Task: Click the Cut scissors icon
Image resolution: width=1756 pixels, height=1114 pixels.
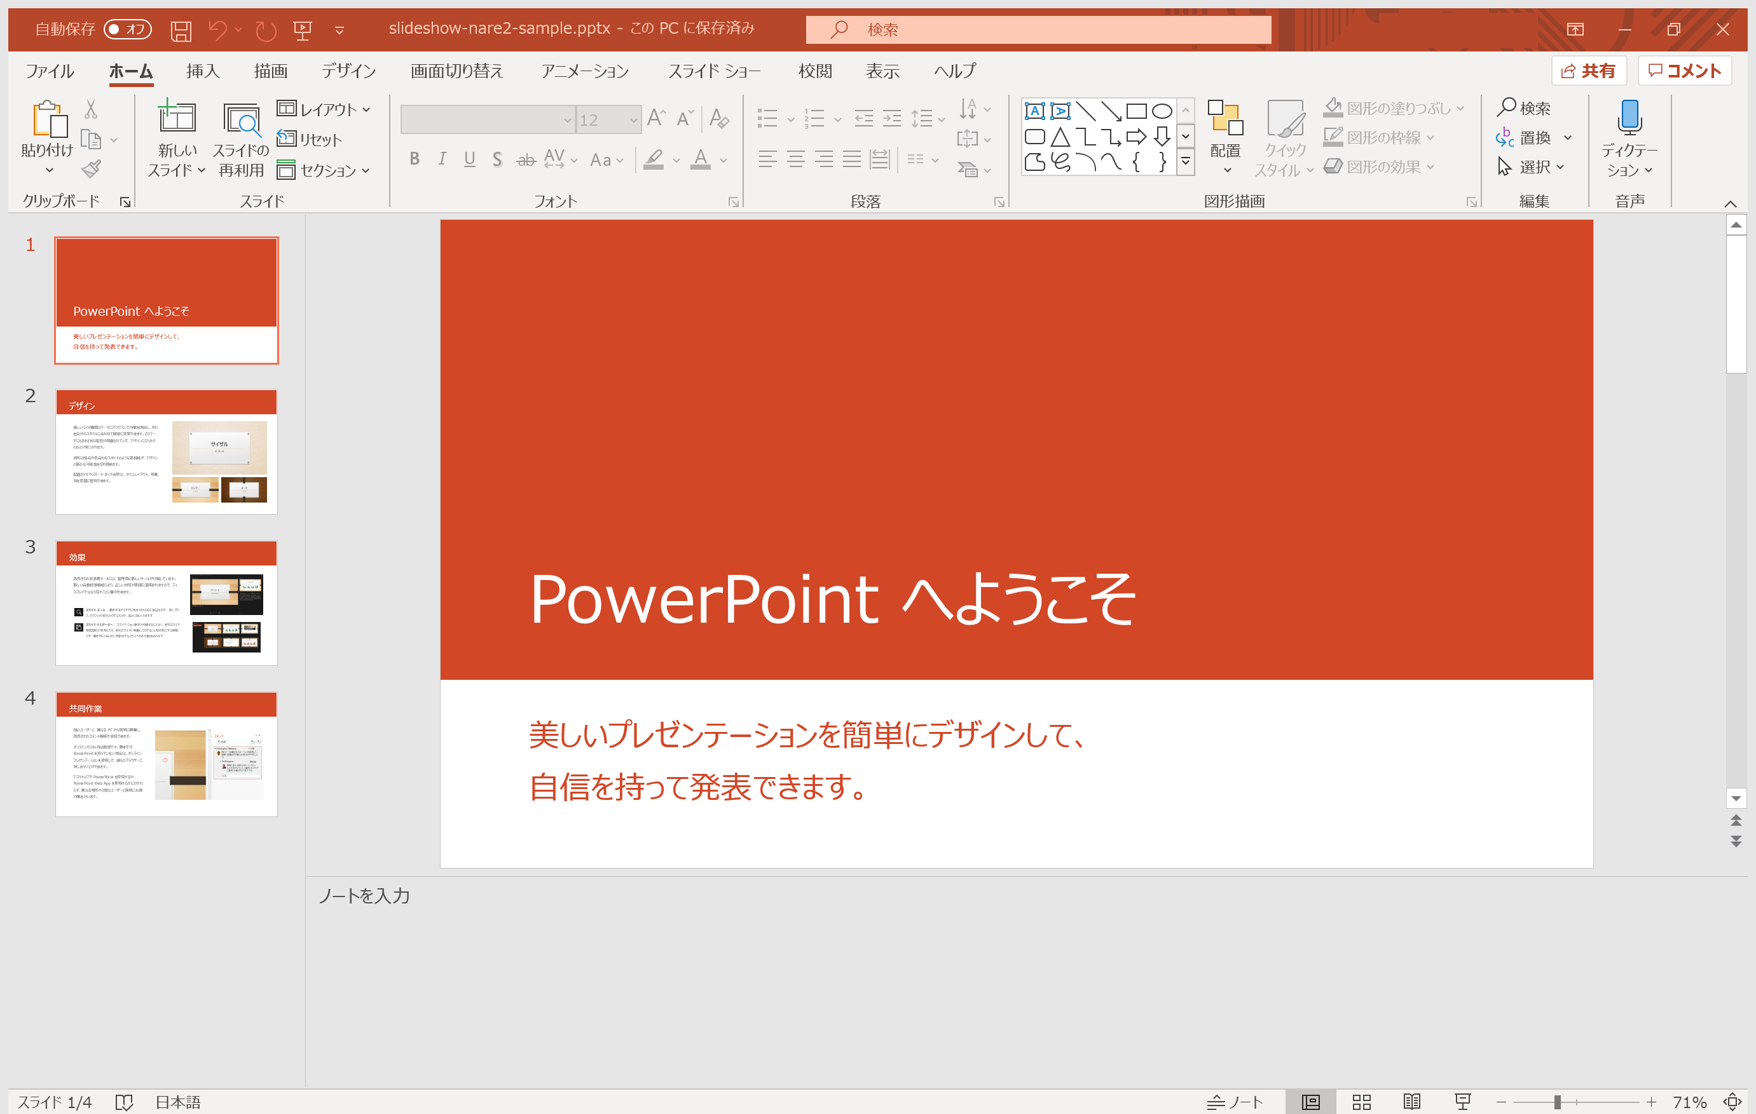Action: click(91, 110)
